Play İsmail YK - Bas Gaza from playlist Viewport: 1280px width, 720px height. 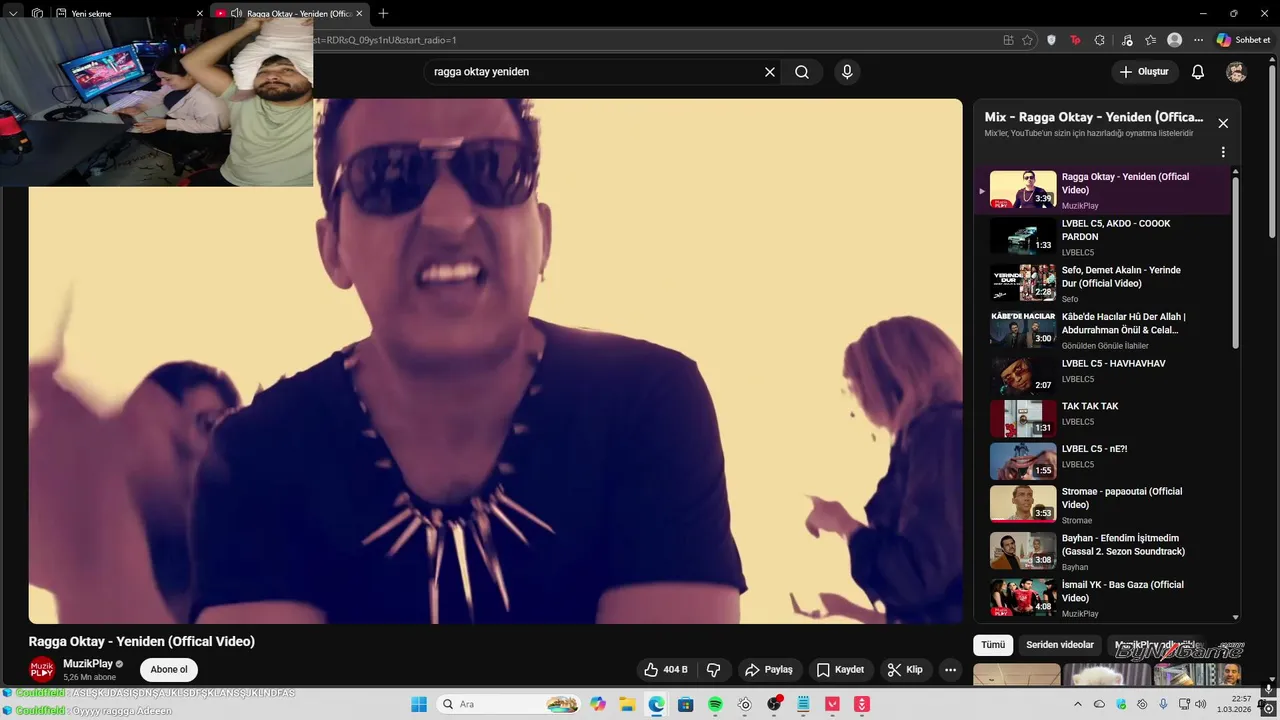[1102, 598]
